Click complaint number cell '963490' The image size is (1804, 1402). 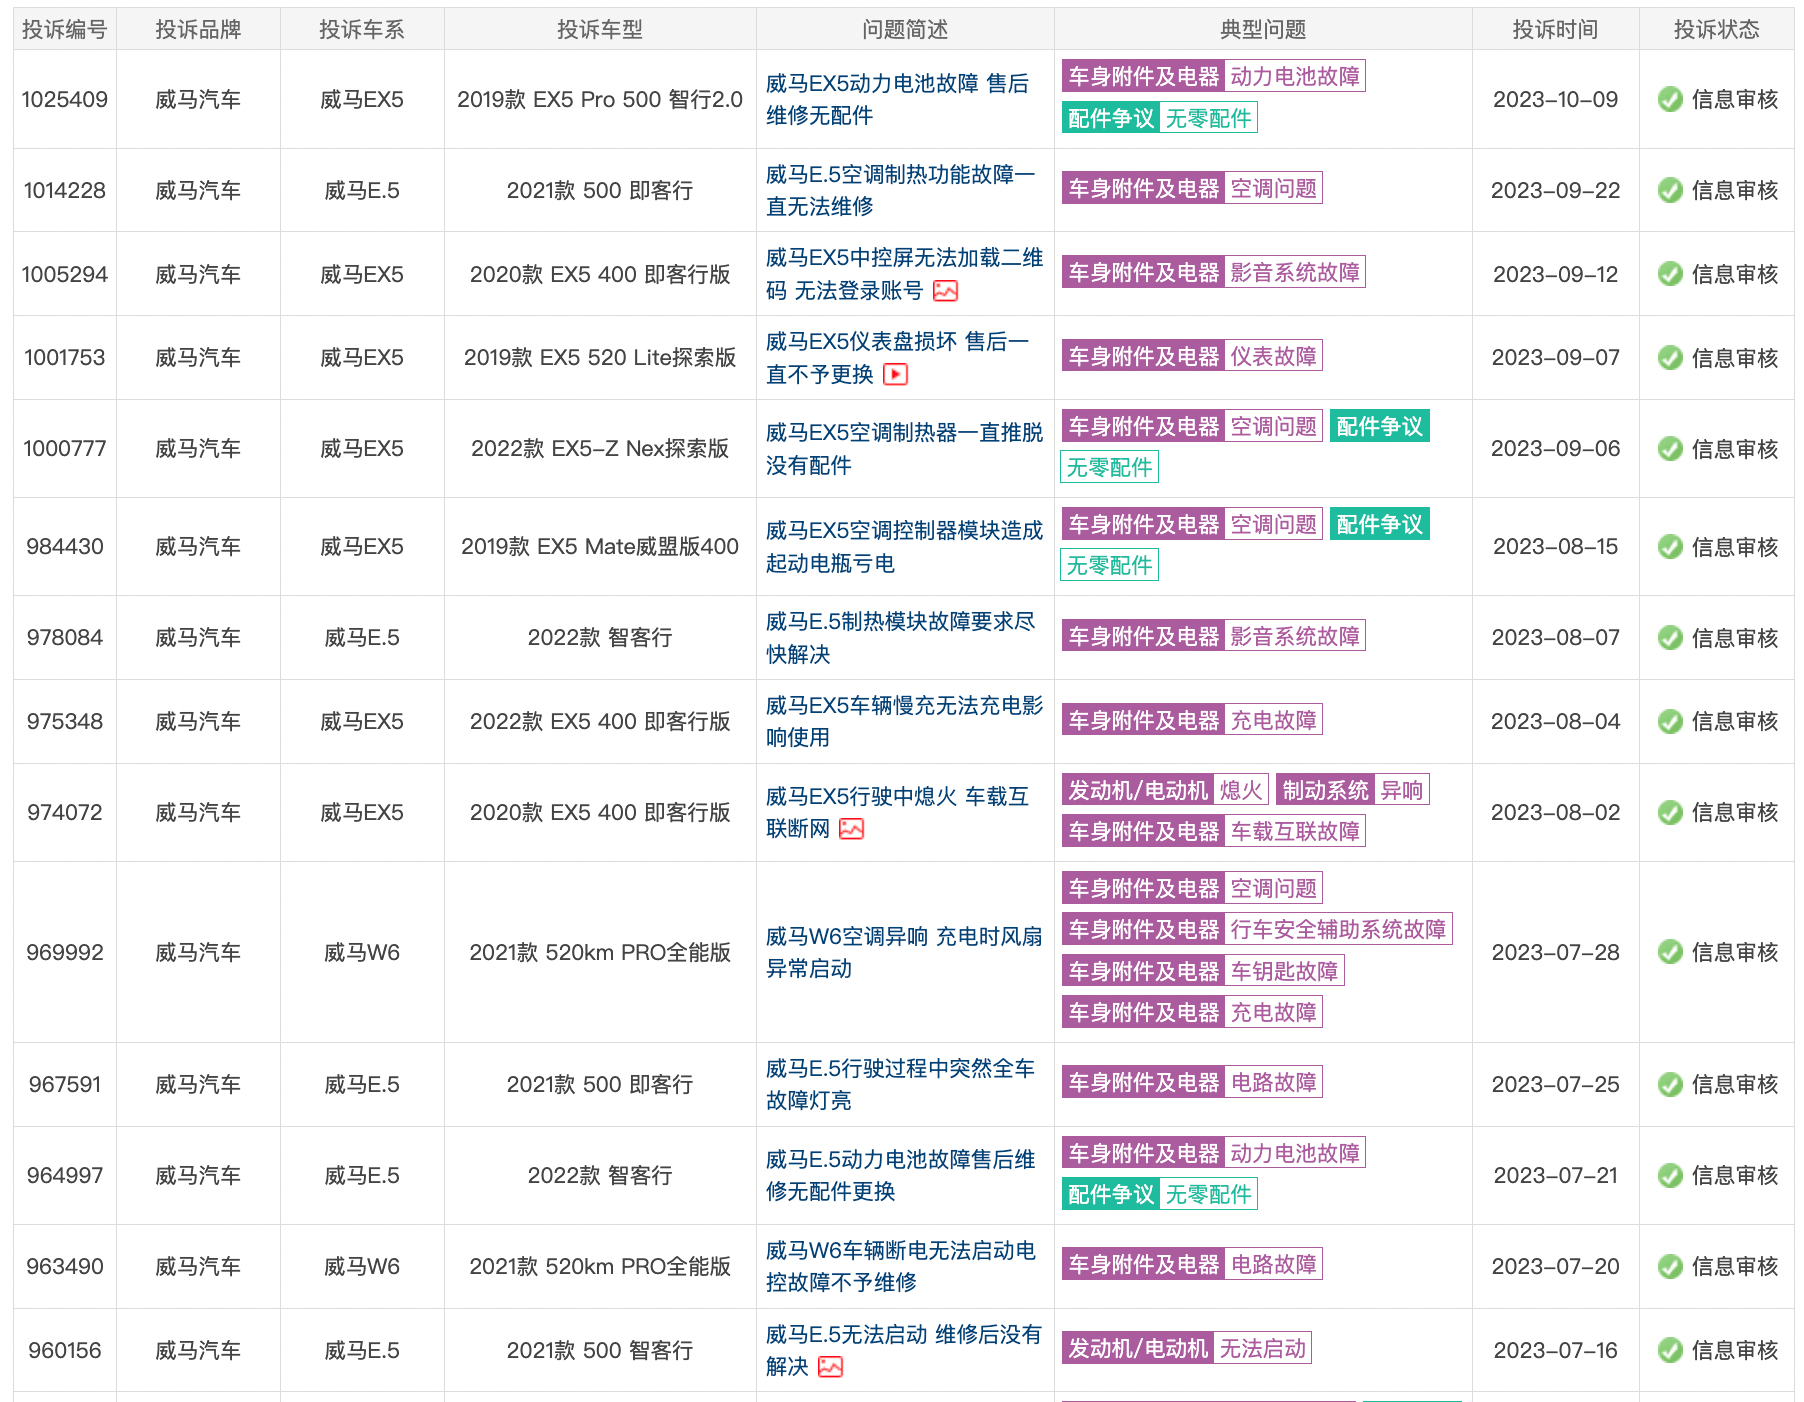(x=65, y=1267)
